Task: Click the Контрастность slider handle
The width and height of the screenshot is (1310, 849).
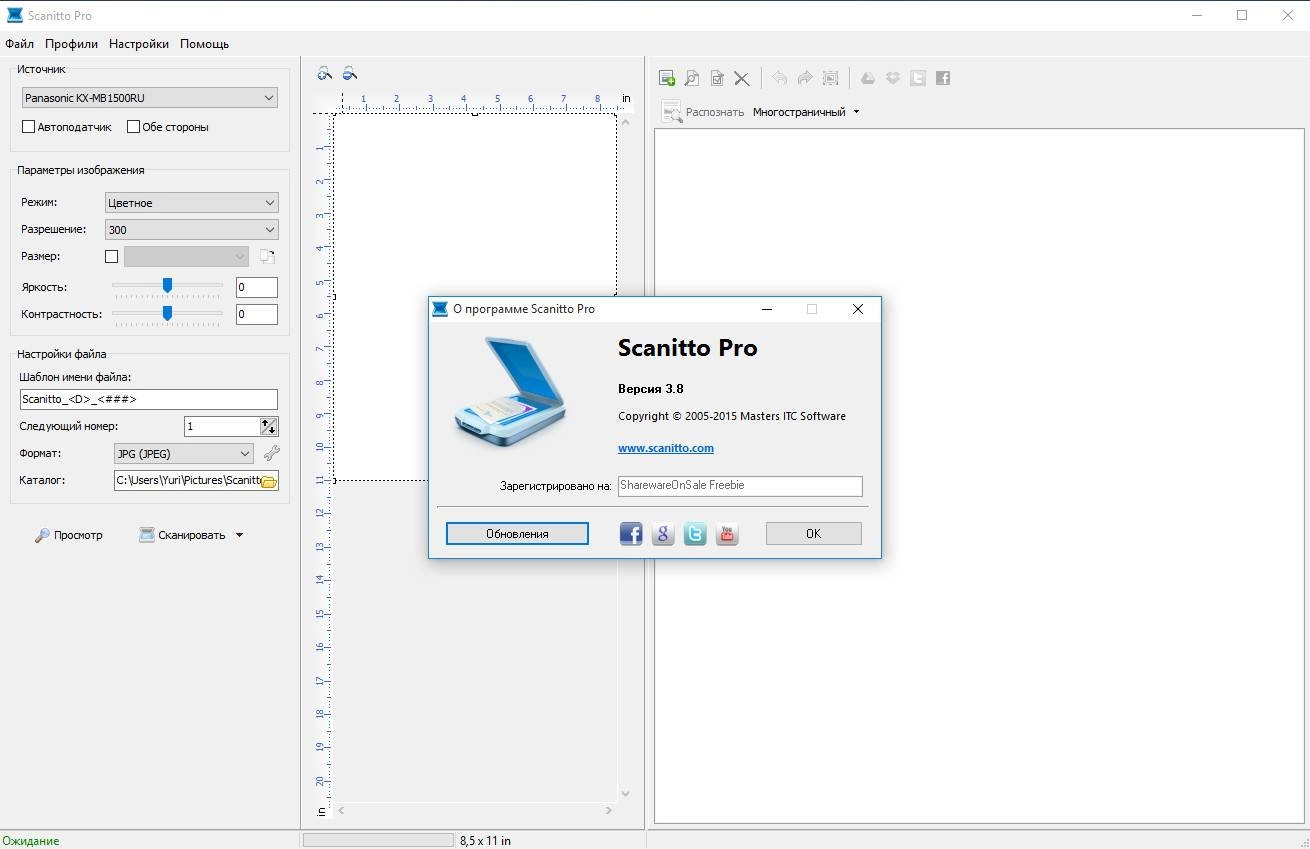Action: tap(167, 313)
